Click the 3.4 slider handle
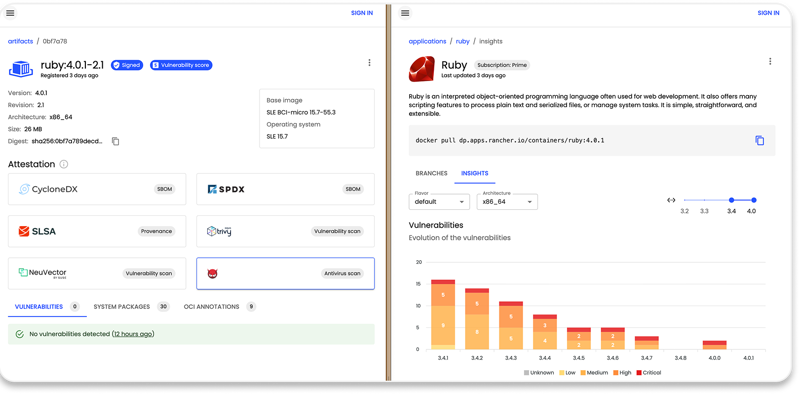Viewport: 799px width, 394px height. pyautogui.click(x=731, y=200)
